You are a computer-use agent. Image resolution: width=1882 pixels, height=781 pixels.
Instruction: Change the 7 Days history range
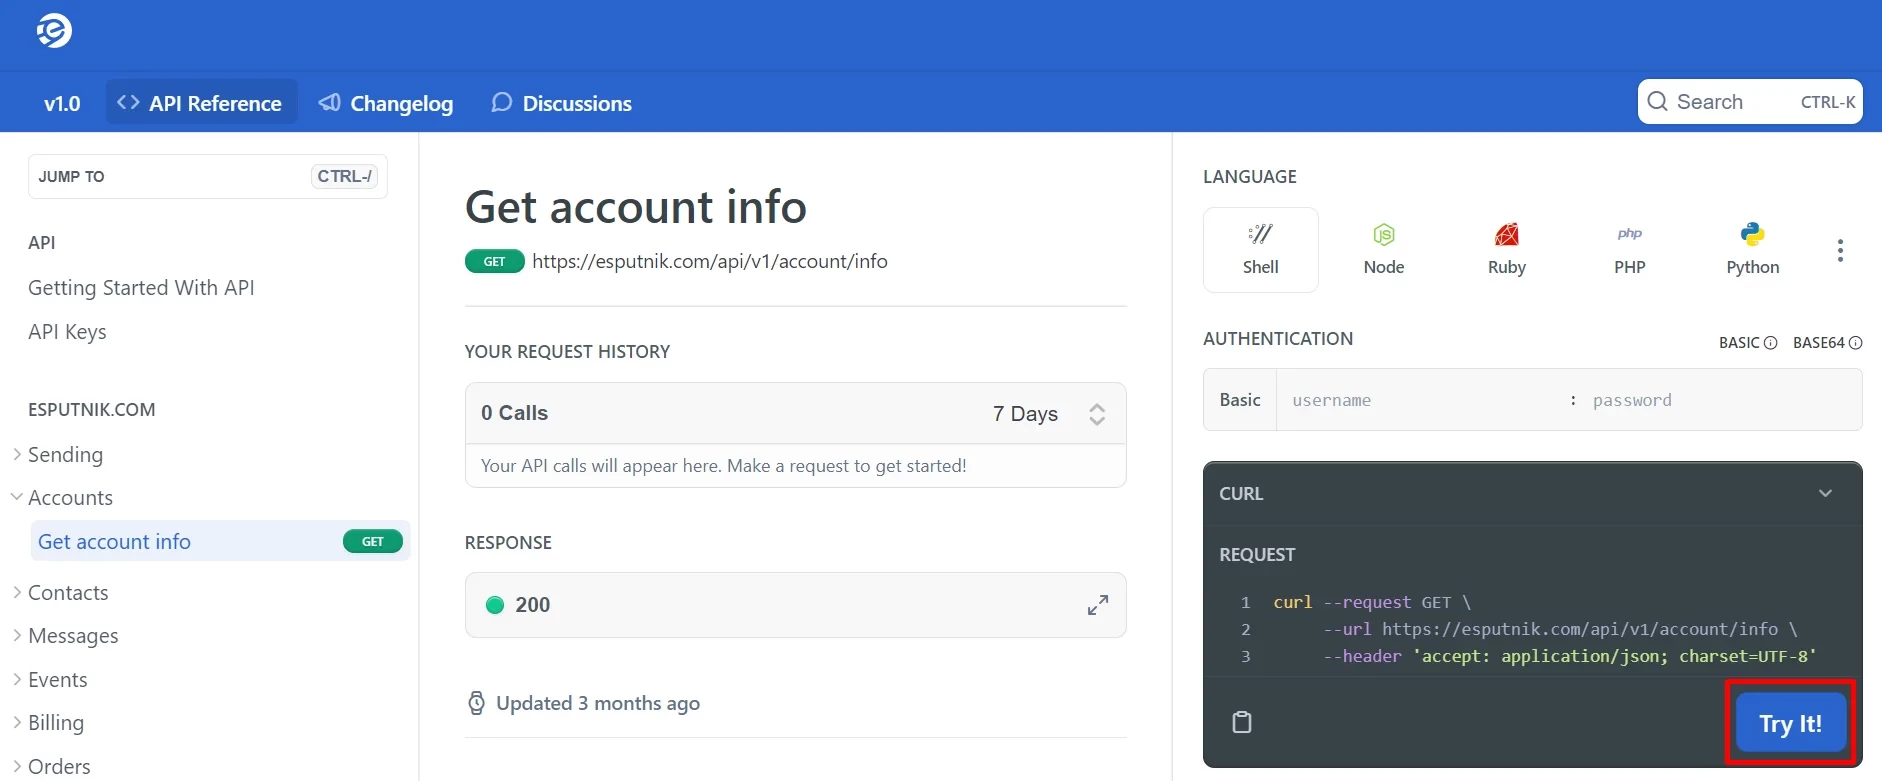coord(1049,414)
